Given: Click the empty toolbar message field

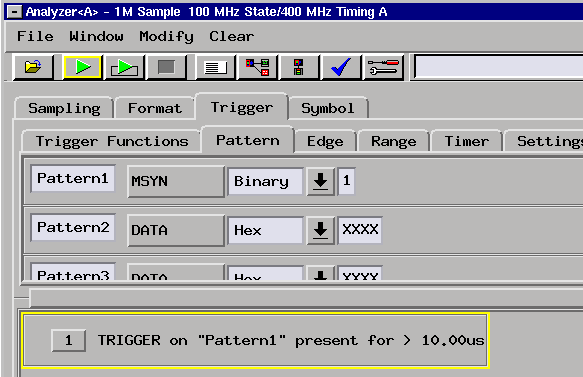Looking at the screenshot, I should pyautogui.click(x=498, y=67).
